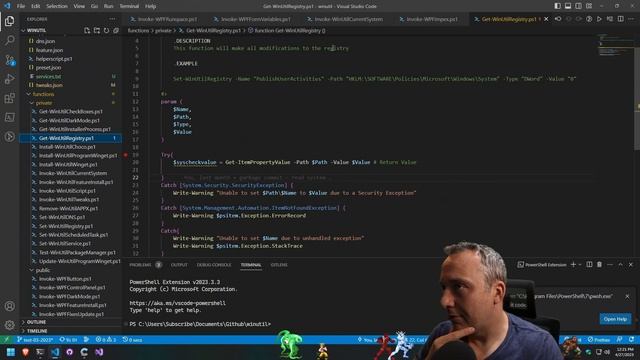
Task: Open the Explorer view in the activity bar
Action: [x=9, y=21]
